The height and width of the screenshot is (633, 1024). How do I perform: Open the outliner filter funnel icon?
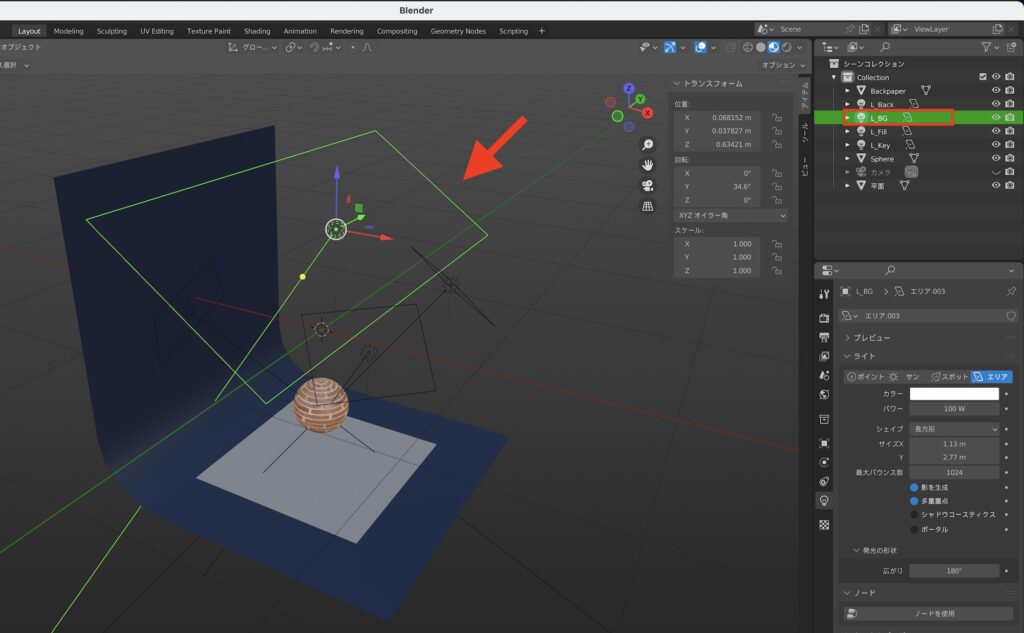click(988, 47)
